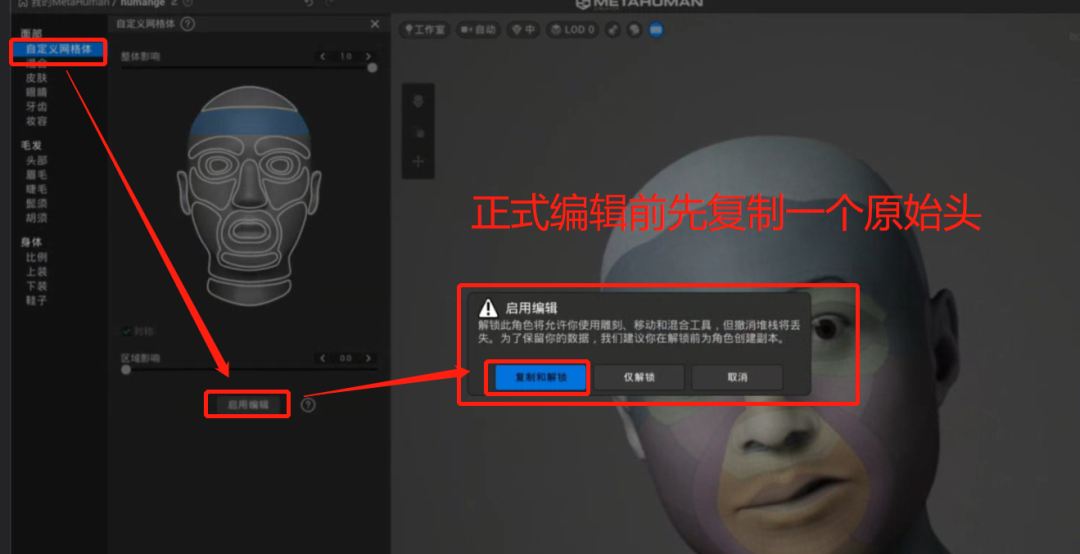Image resolution: width=1080 pixels, height=554 pixels.
Task: Open the 鞋子 (shoes) section
Action: click(37, 300)
